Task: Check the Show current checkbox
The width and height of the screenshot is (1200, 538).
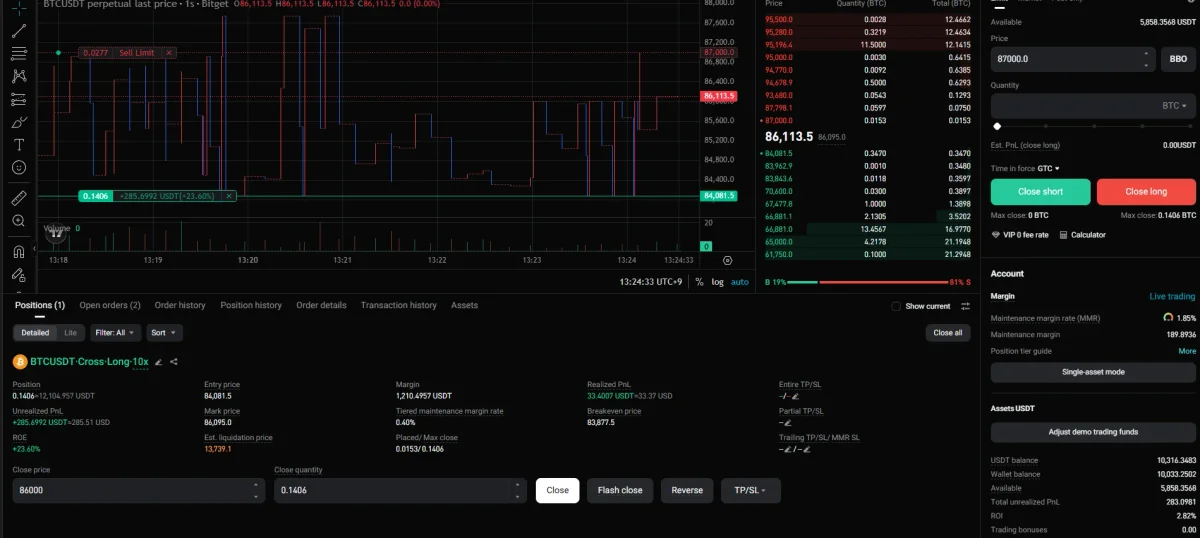Action: click(896, 306)
